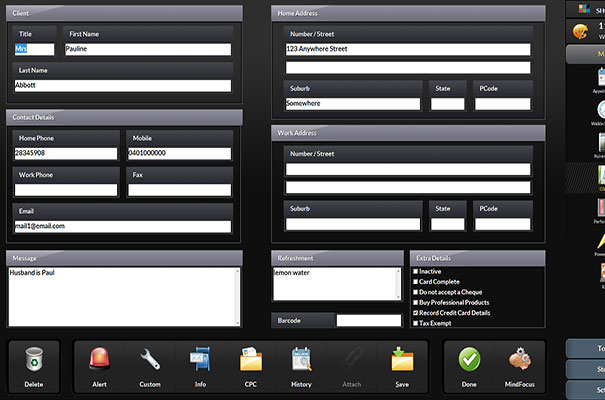Open the CPC folder icon

click(x=251, y=360)
